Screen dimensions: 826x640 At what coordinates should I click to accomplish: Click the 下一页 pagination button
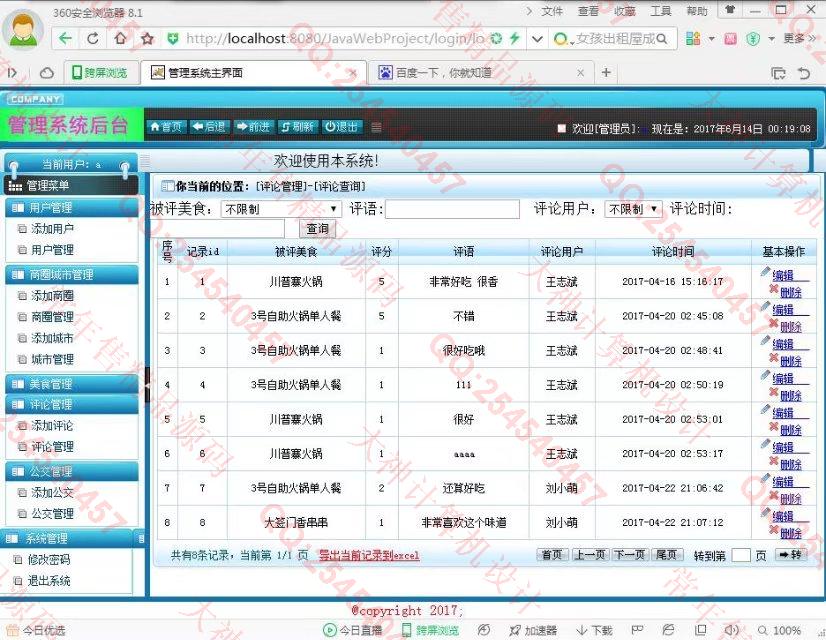click(630, 555)
